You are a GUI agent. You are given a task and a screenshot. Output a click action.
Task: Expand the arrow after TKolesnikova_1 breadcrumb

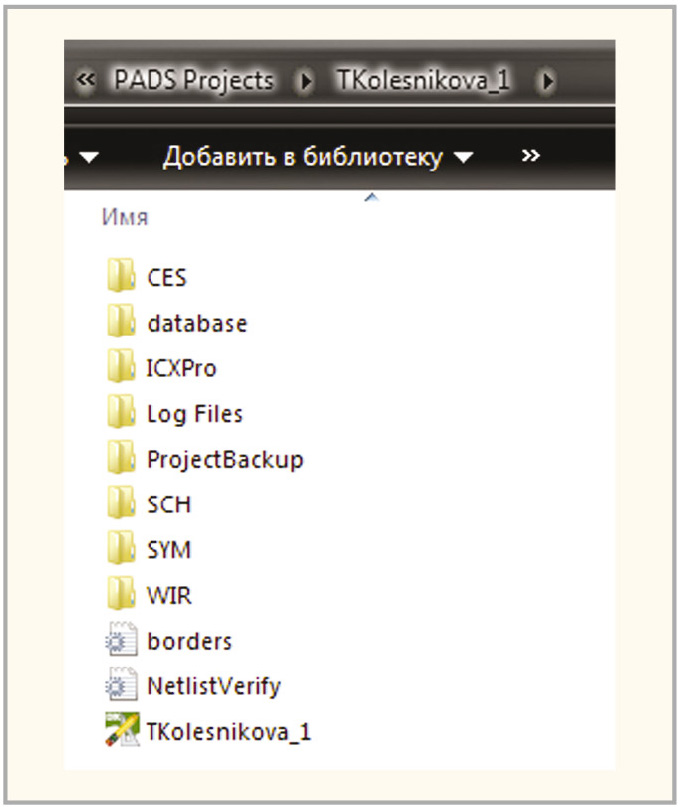point(547,81)
